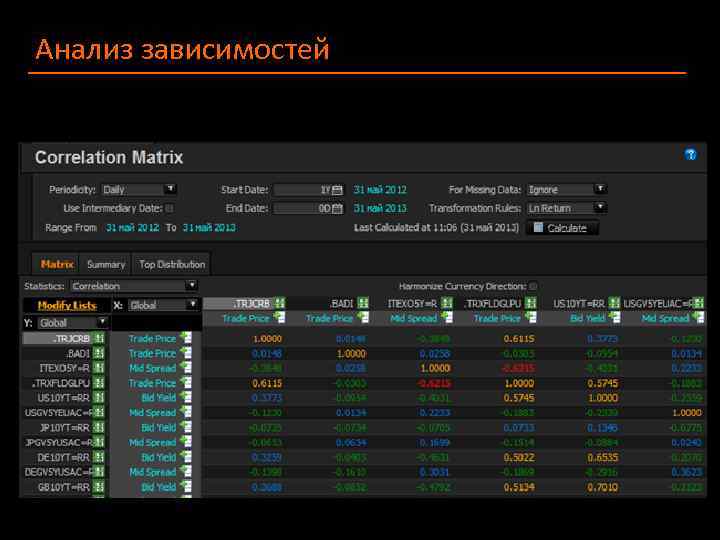The height and width of the screenshot is (540, 720).
Task: Switch to the Matrix tab
Action: click(57, 264)
